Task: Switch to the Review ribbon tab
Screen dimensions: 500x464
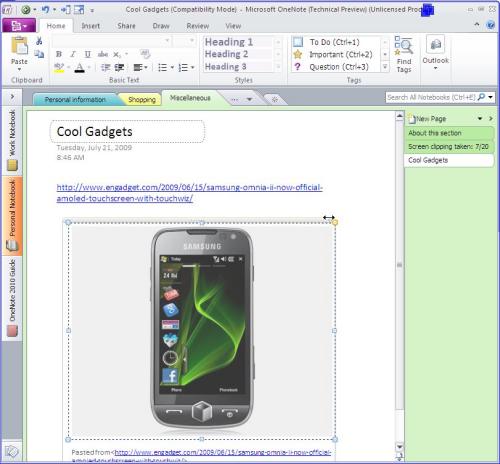Action: pyautogui.click(x=198, y=26)
